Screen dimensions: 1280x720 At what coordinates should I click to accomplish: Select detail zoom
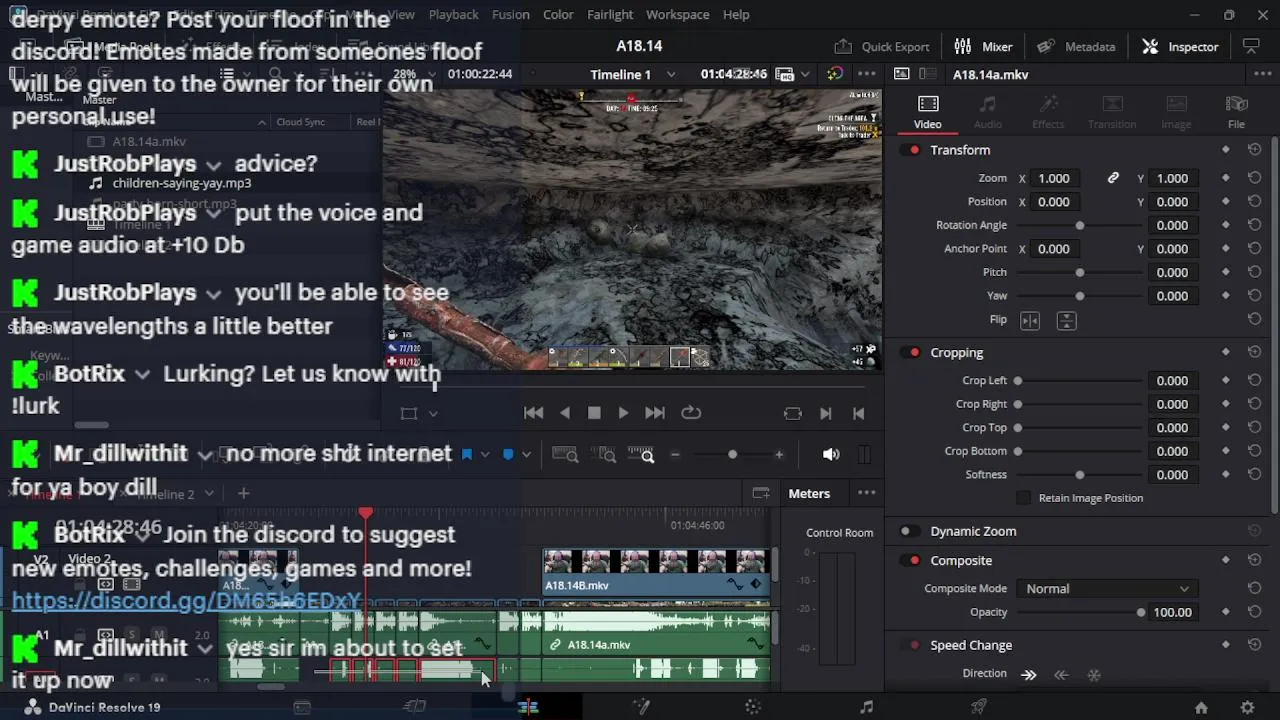[x=603, y=455]
